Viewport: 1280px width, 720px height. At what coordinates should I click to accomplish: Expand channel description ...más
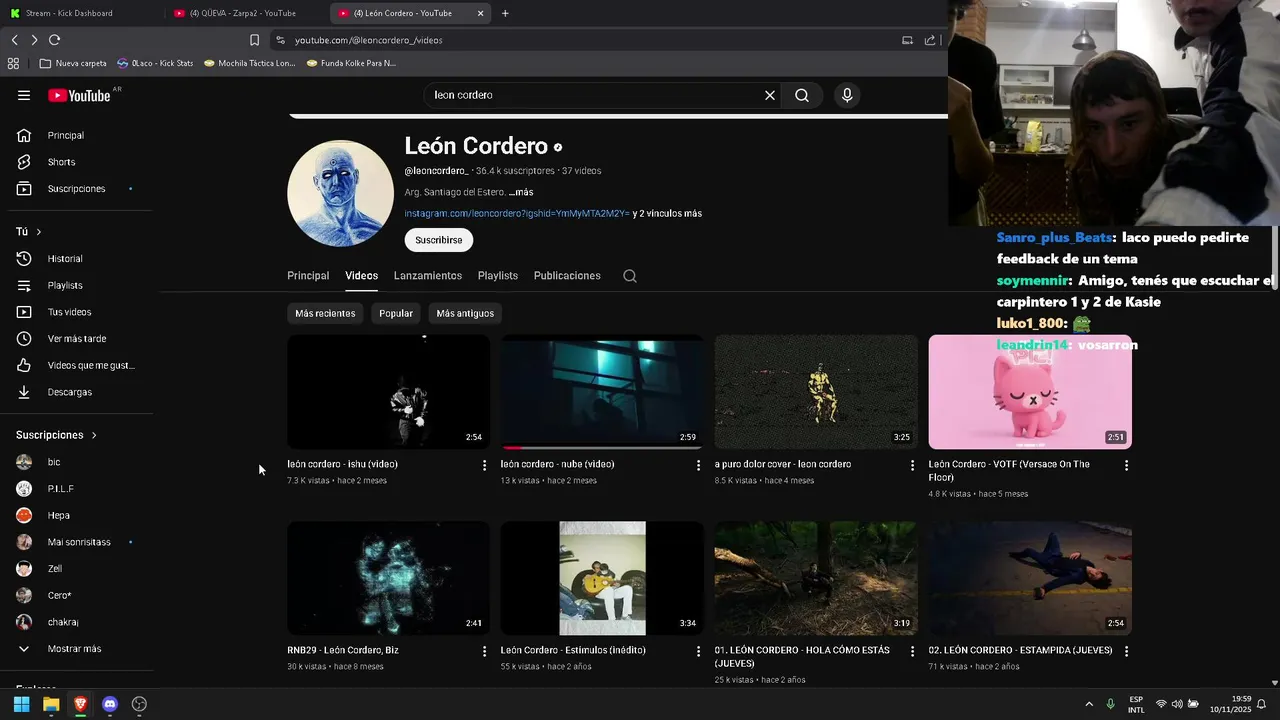[521, 192]
